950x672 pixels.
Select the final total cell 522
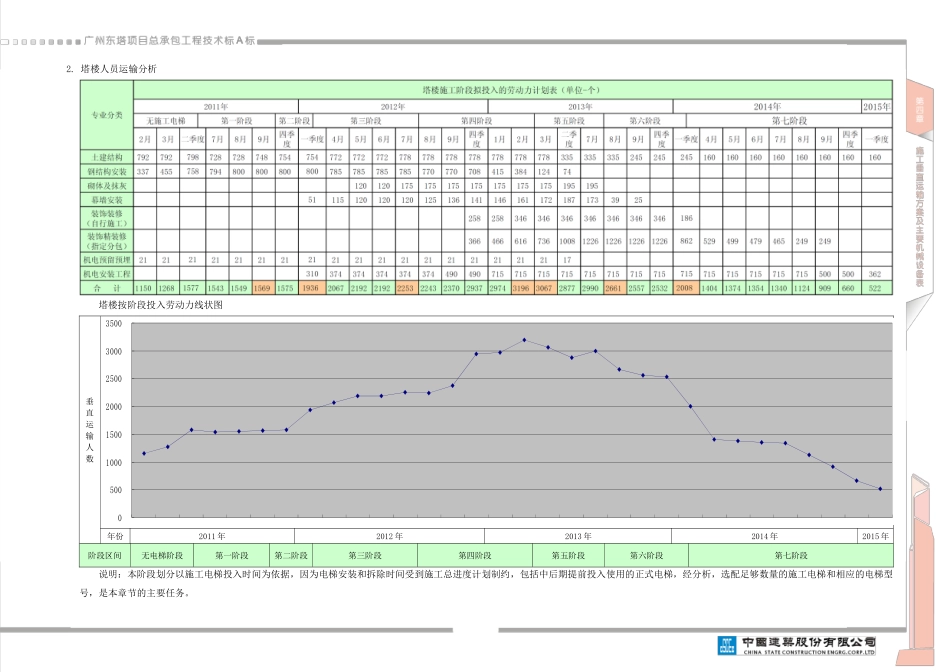875,288
